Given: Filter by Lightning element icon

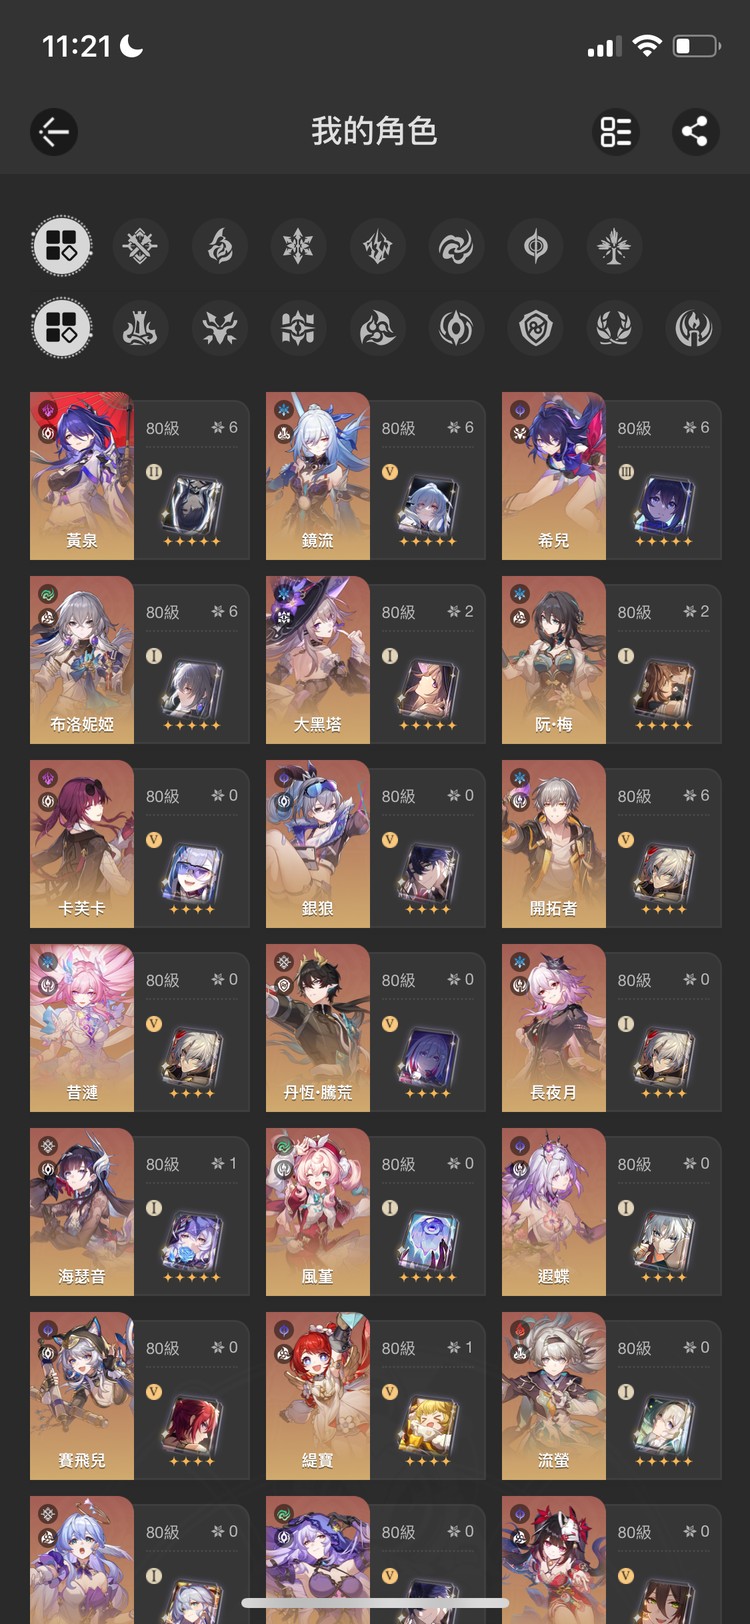Looking at the screenshot, I should pos(377,246).
